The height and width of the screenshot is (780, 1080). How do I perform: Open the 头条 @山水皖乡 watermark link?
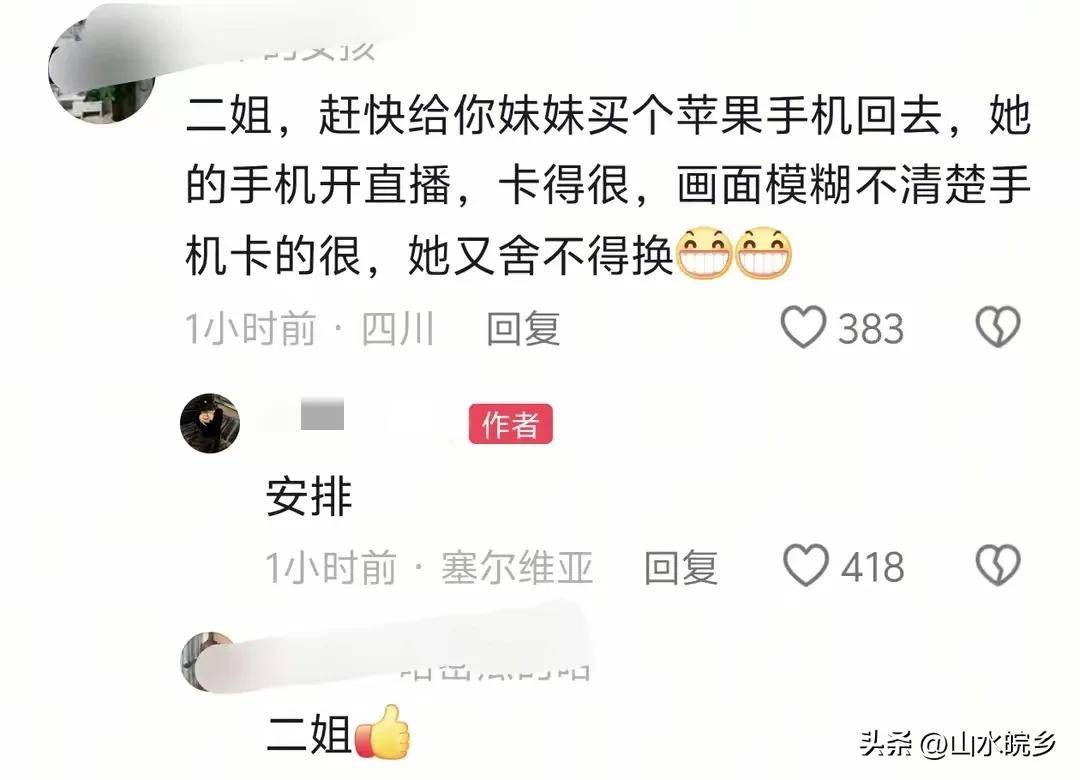pyautogui.click(x=957, y=744)
